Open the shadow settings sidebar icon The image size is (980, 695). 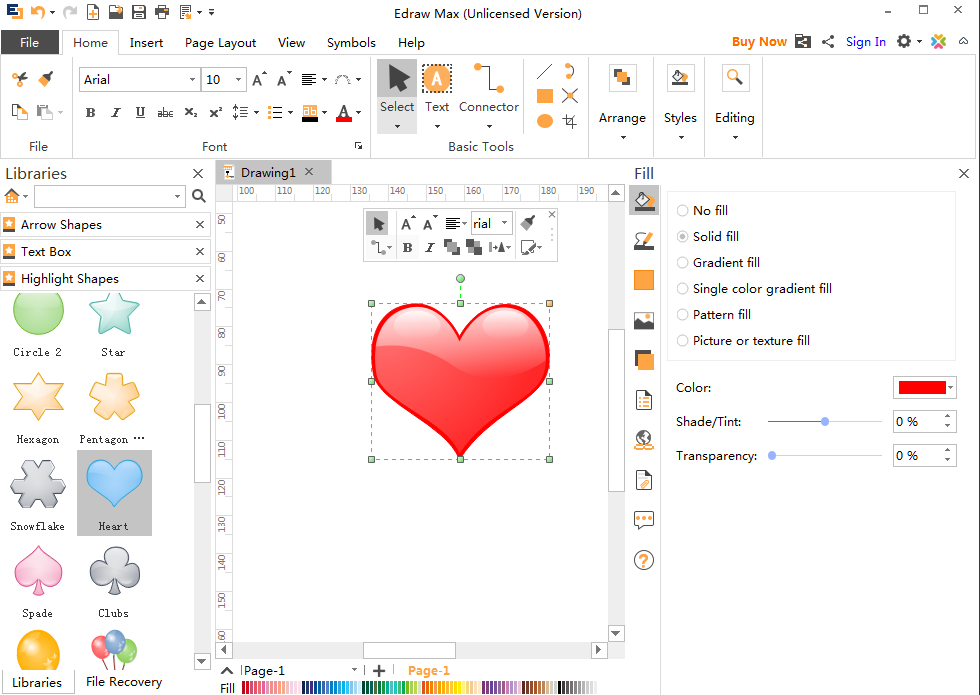pyautogui.click(x=644, y=360)
